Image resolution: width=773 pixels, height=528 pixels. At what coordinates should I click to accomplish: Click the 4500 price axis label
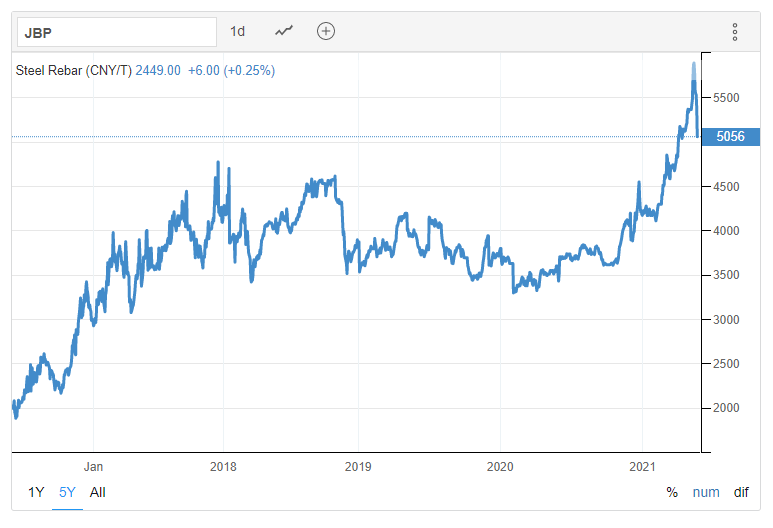pos(726,187)
